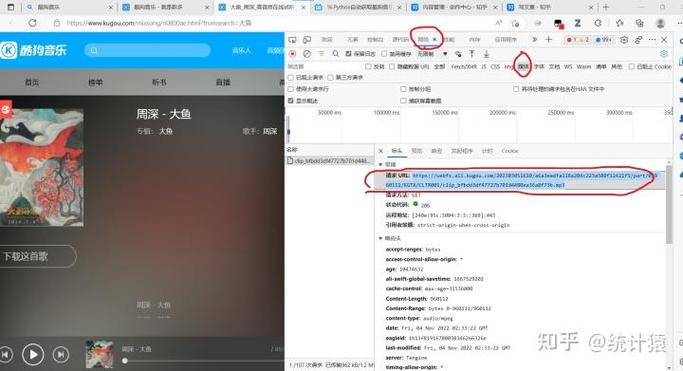
Task: Open the throttling dropdown
Action: coord(432,54)
